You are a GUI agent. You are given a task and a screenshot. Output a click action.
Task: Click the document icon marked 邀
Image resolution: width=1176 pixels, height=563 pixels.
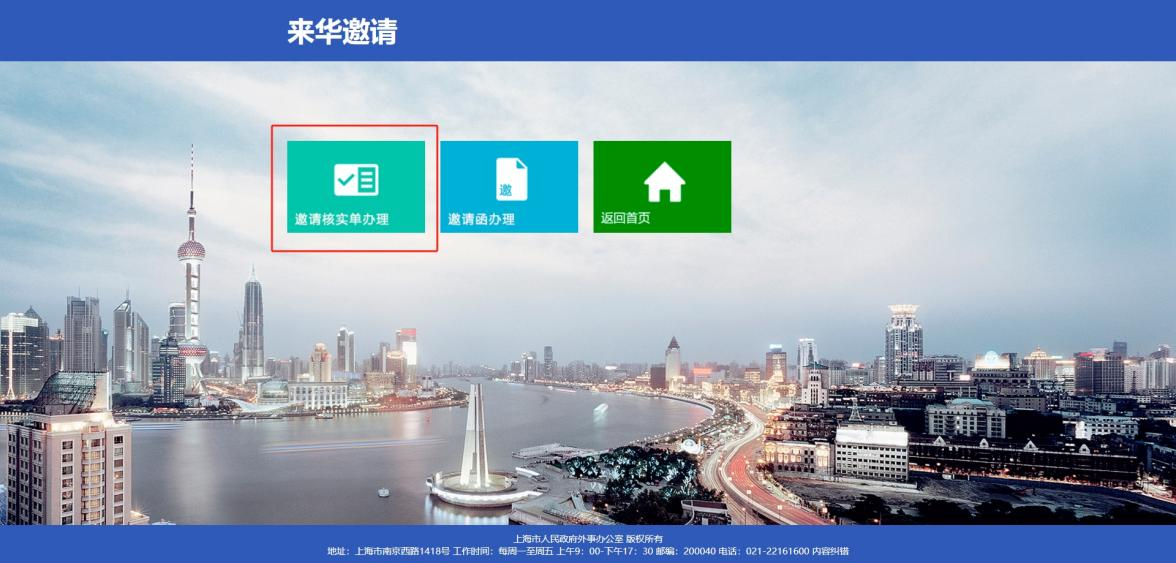(512, 180)
